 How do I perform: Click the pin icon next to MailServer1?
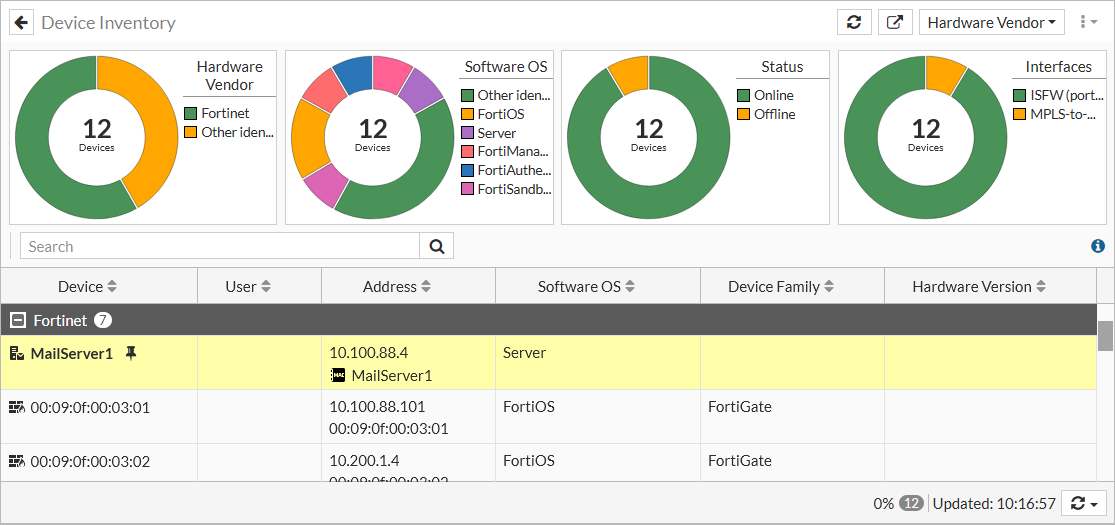pyautogui.click(x=130, y=353)
